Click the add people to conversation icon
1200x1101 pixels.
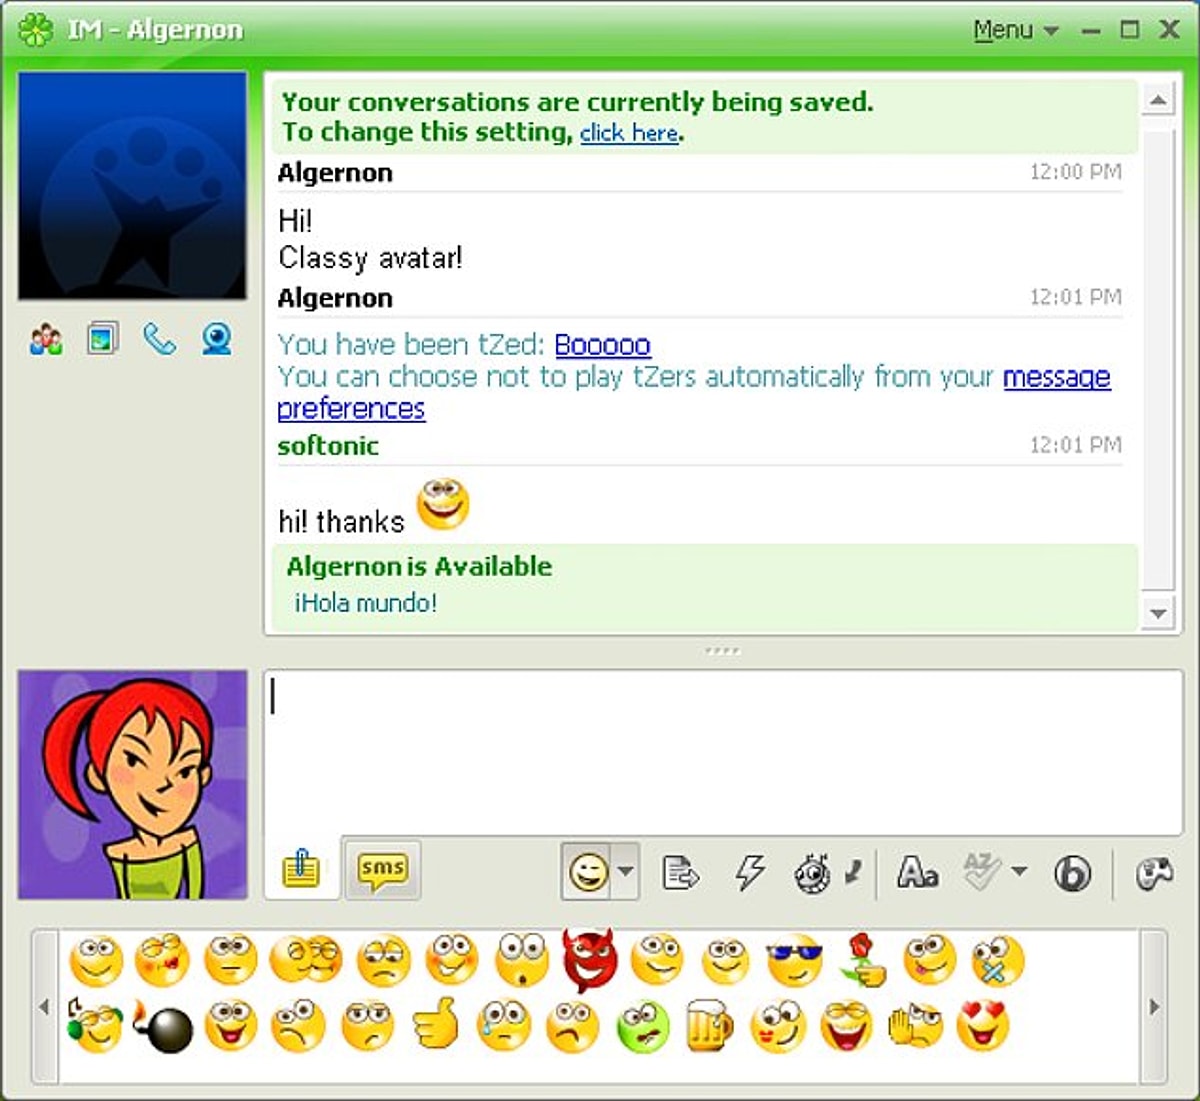pyautogui.click(x=46, y=340)
